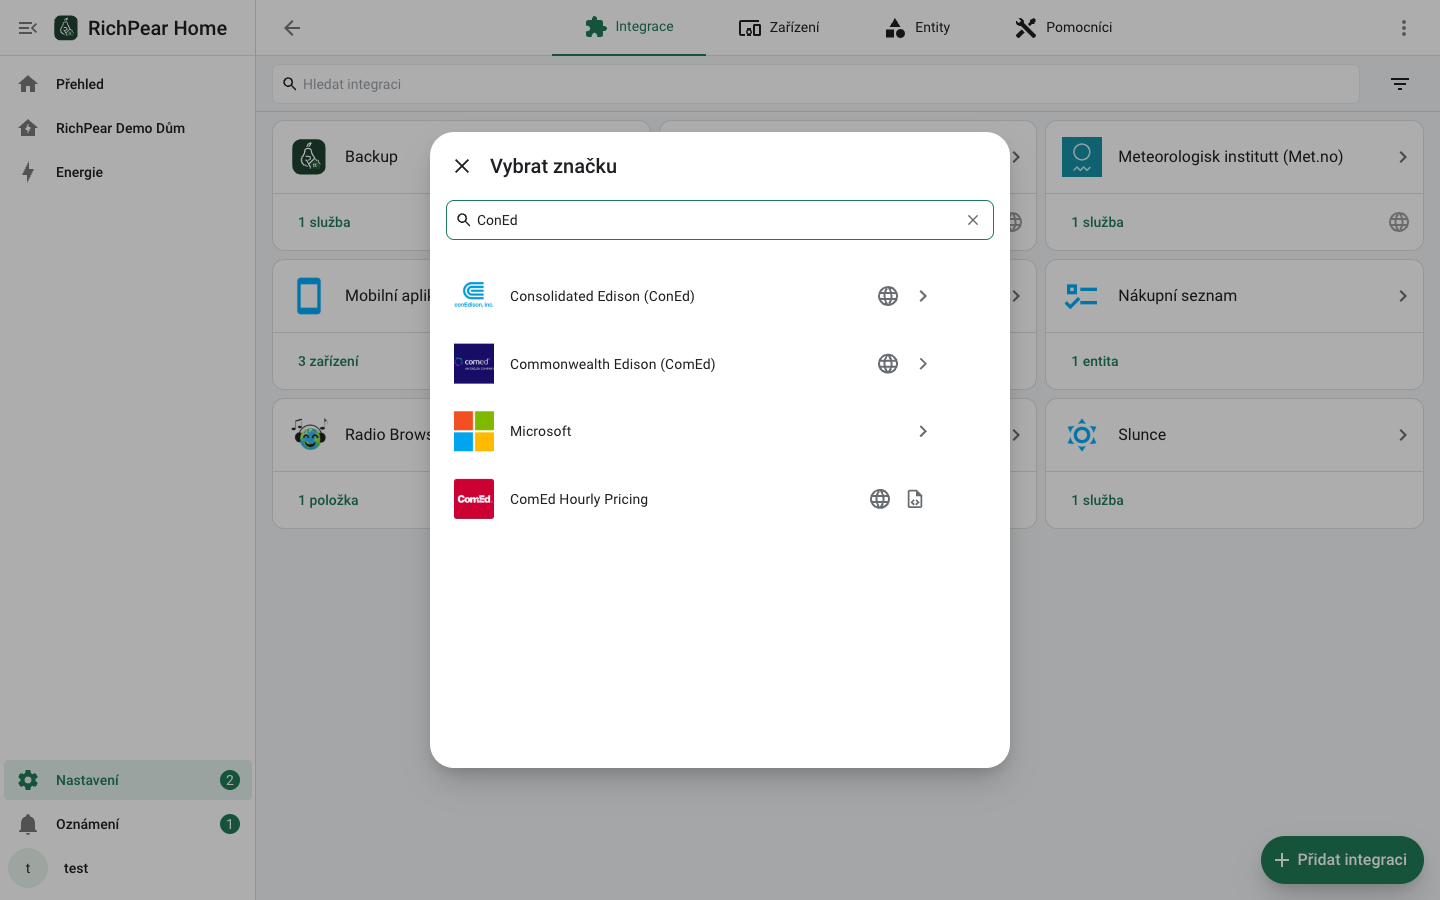Image resolution: width=1440 pixels, height=900 pixels.
Task: Expand the Nákupní seznam chevron
Action: 1403,296
